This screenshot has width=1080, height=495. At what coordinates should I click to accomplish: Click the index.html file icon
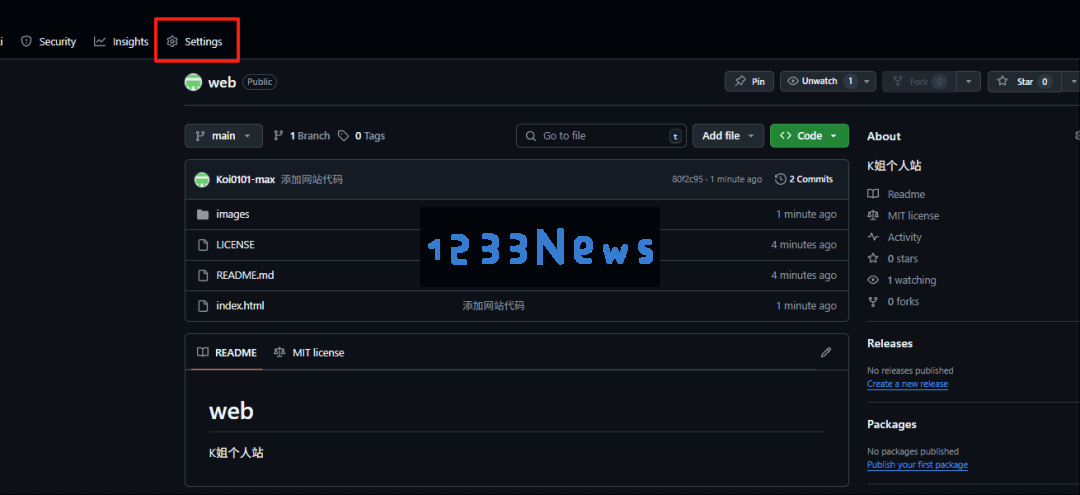202,306
